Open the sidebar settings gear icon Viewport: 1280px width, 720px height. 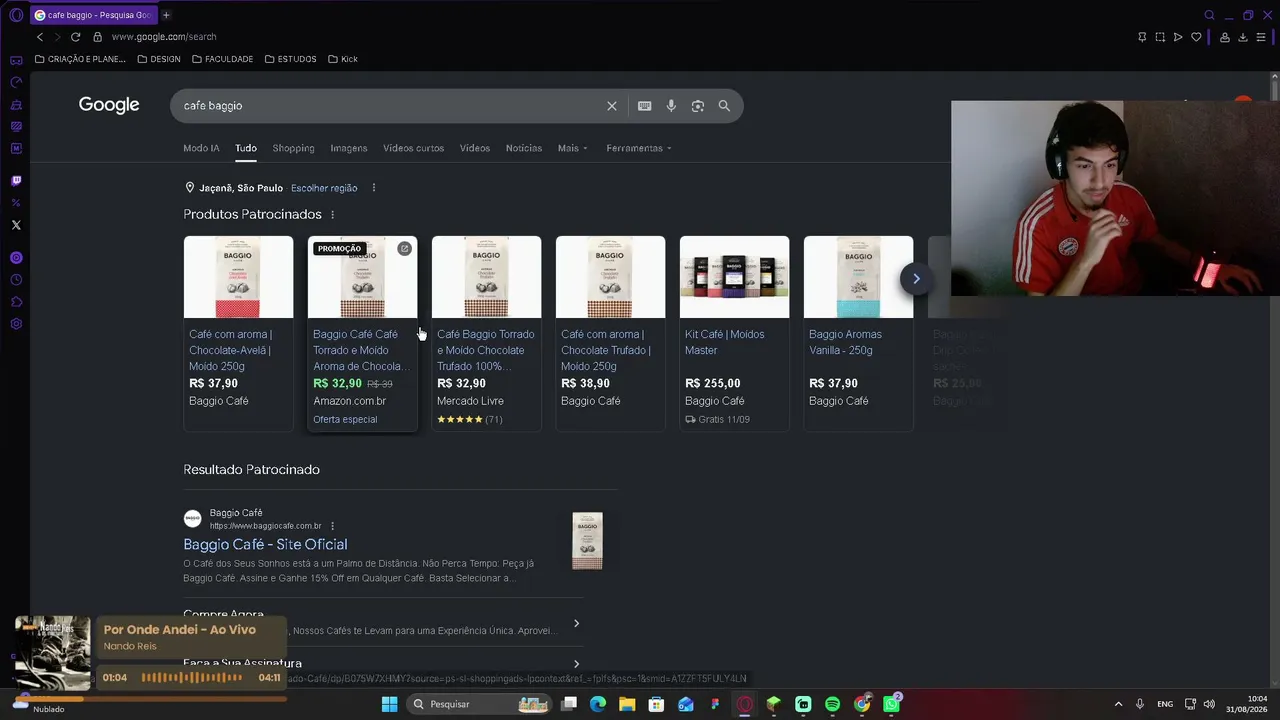pyautogui.click(x=16, y=324)
